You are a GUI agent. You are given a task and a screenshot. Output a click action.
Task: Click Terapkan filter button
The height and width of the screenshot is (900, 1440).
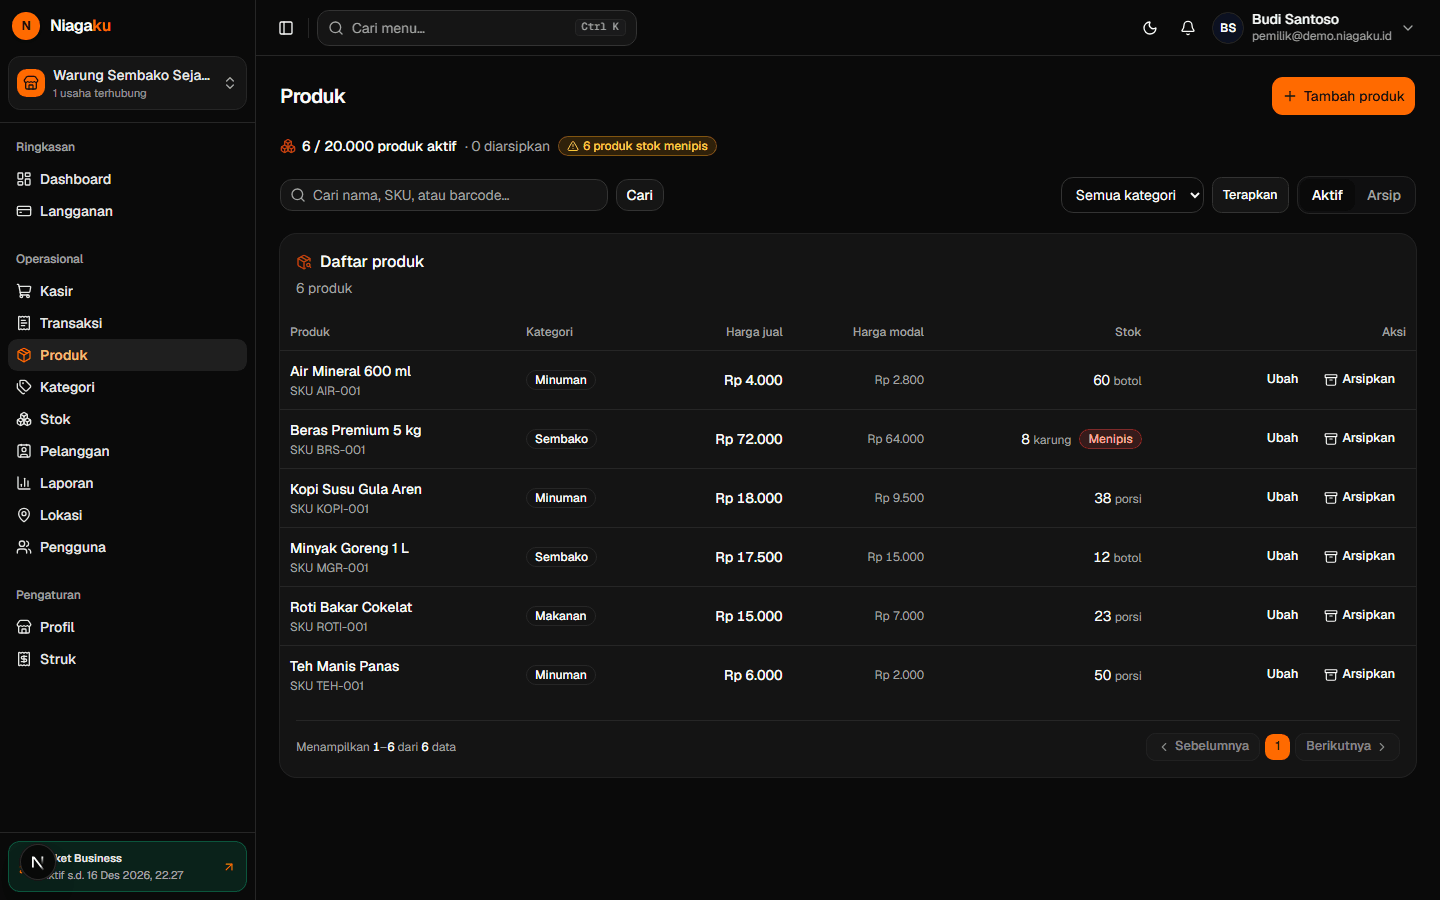[x=1250, y=195]
